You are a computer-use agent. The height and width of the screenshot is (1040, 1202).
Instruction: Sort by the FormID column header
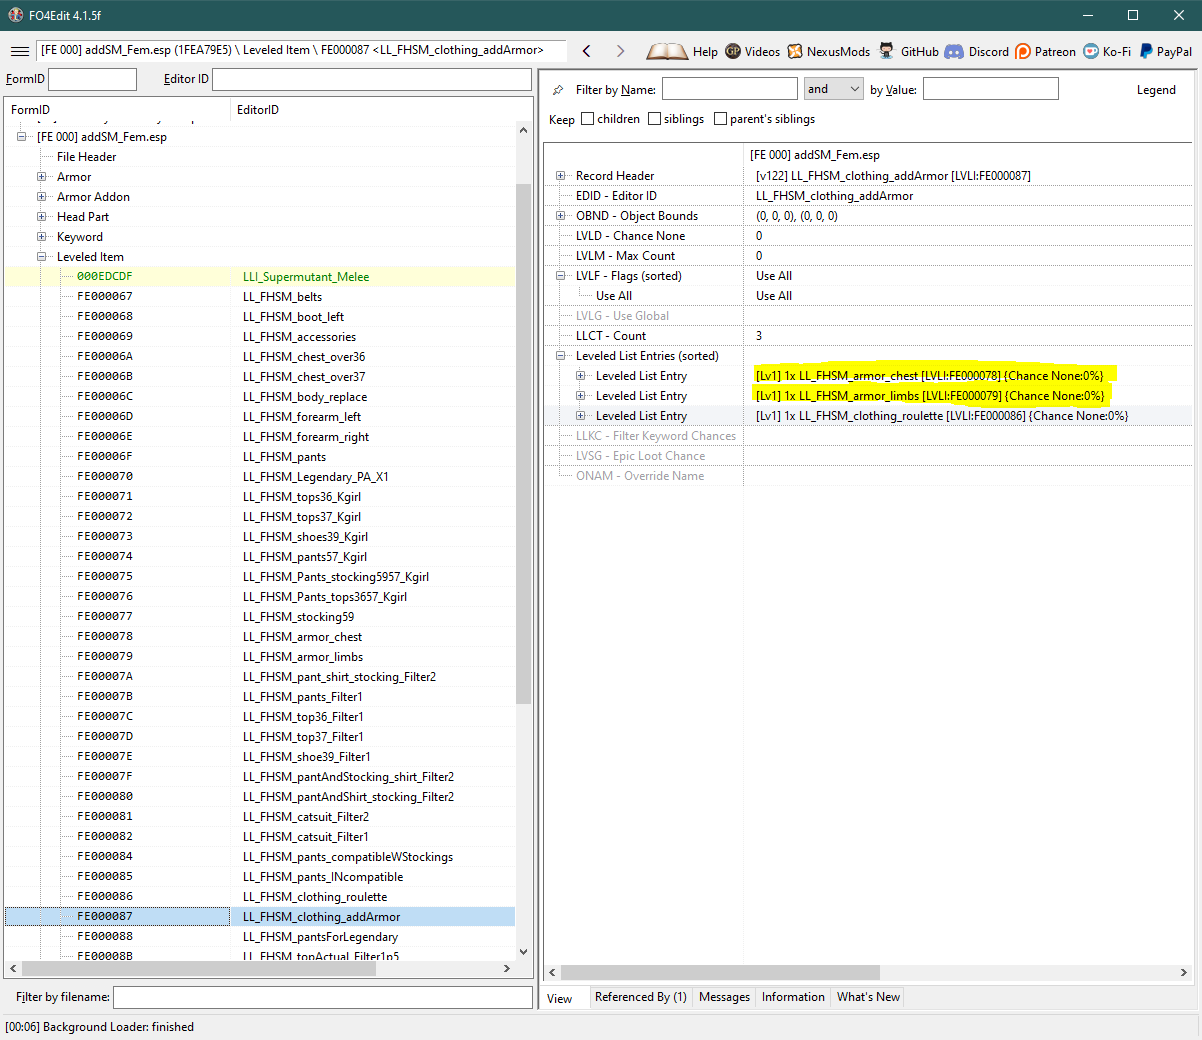(x=117, y=110)
